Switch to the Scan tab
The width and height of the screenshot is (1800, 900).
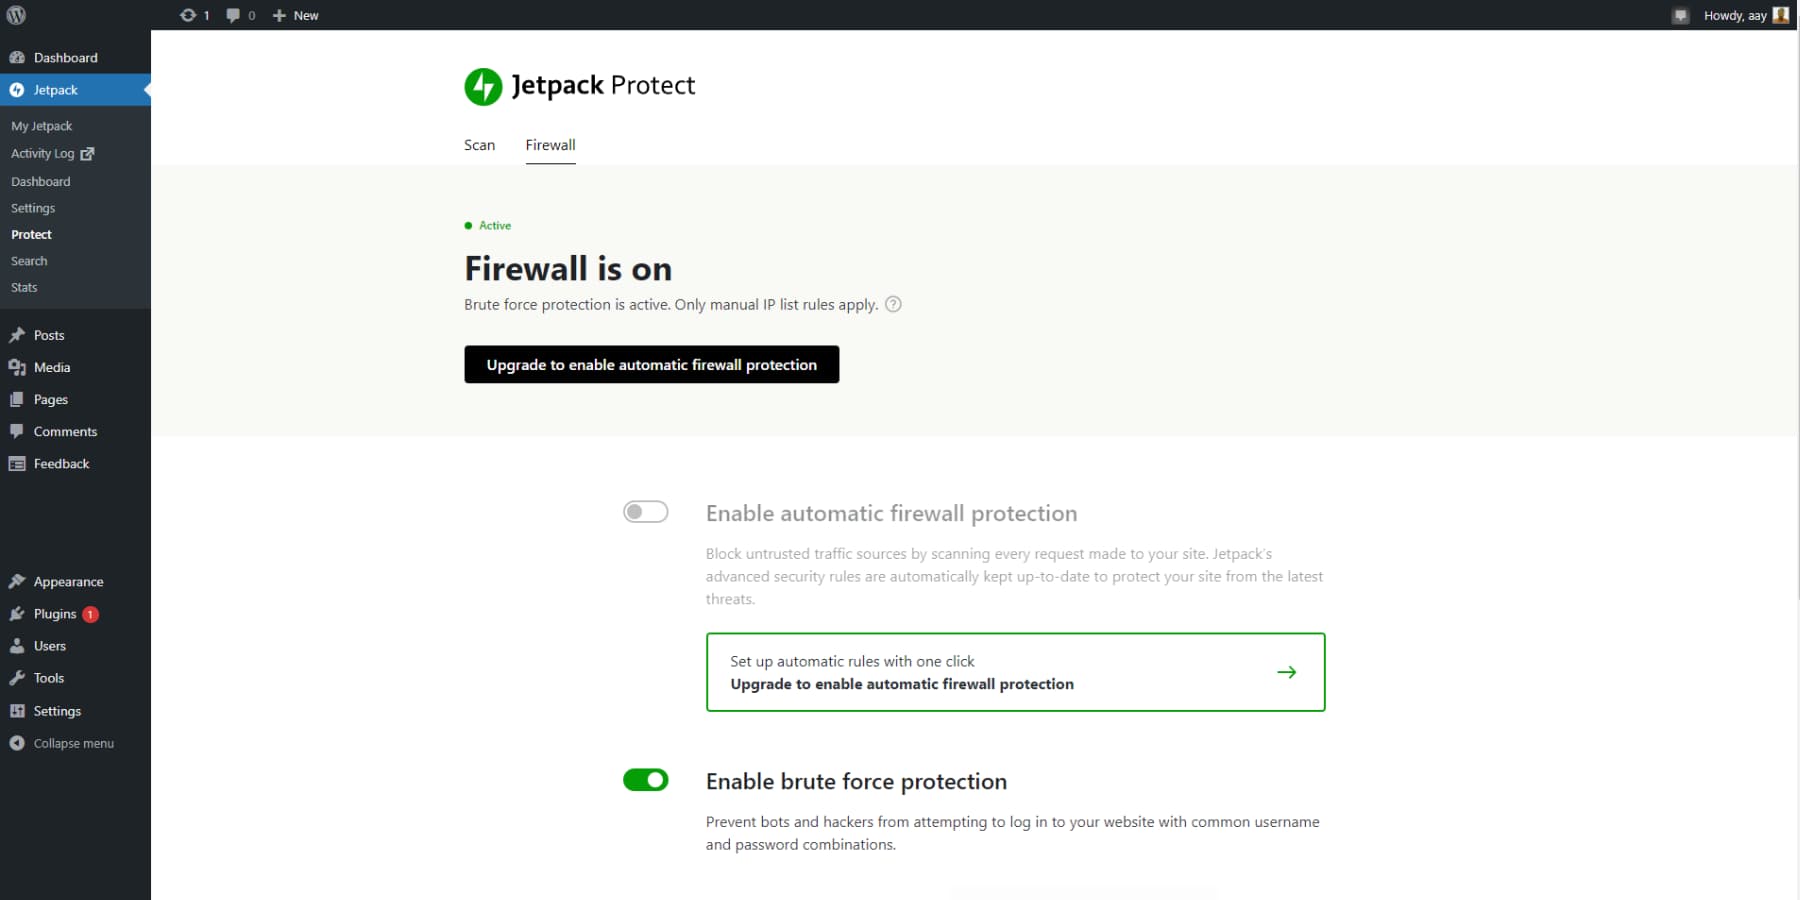tap(479, 145)
